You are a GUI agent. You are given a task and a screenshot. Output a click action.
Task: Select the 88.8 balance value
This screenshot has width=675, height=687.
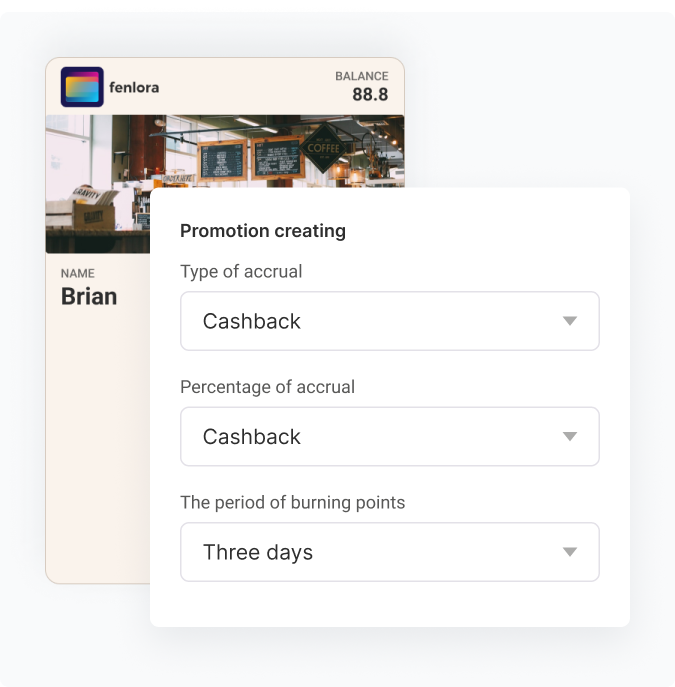[x=370, y=95]
